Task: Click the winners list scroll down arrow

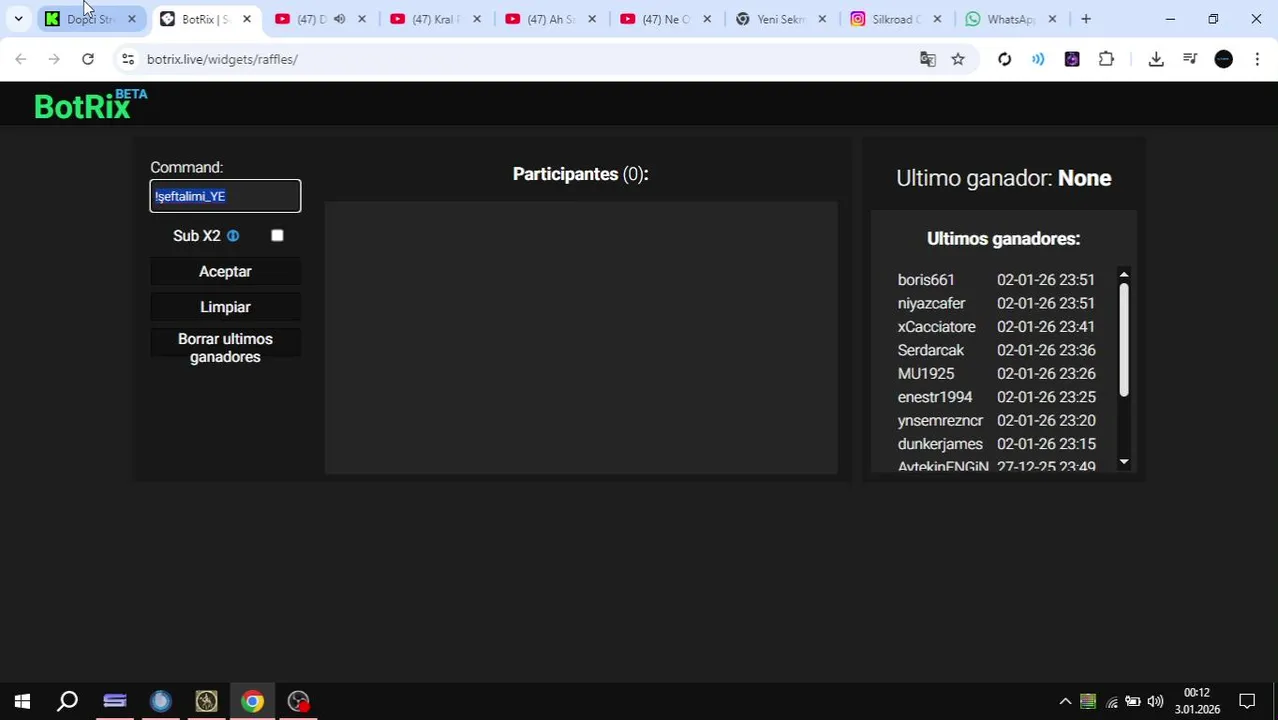Action: click(1124, 462)
